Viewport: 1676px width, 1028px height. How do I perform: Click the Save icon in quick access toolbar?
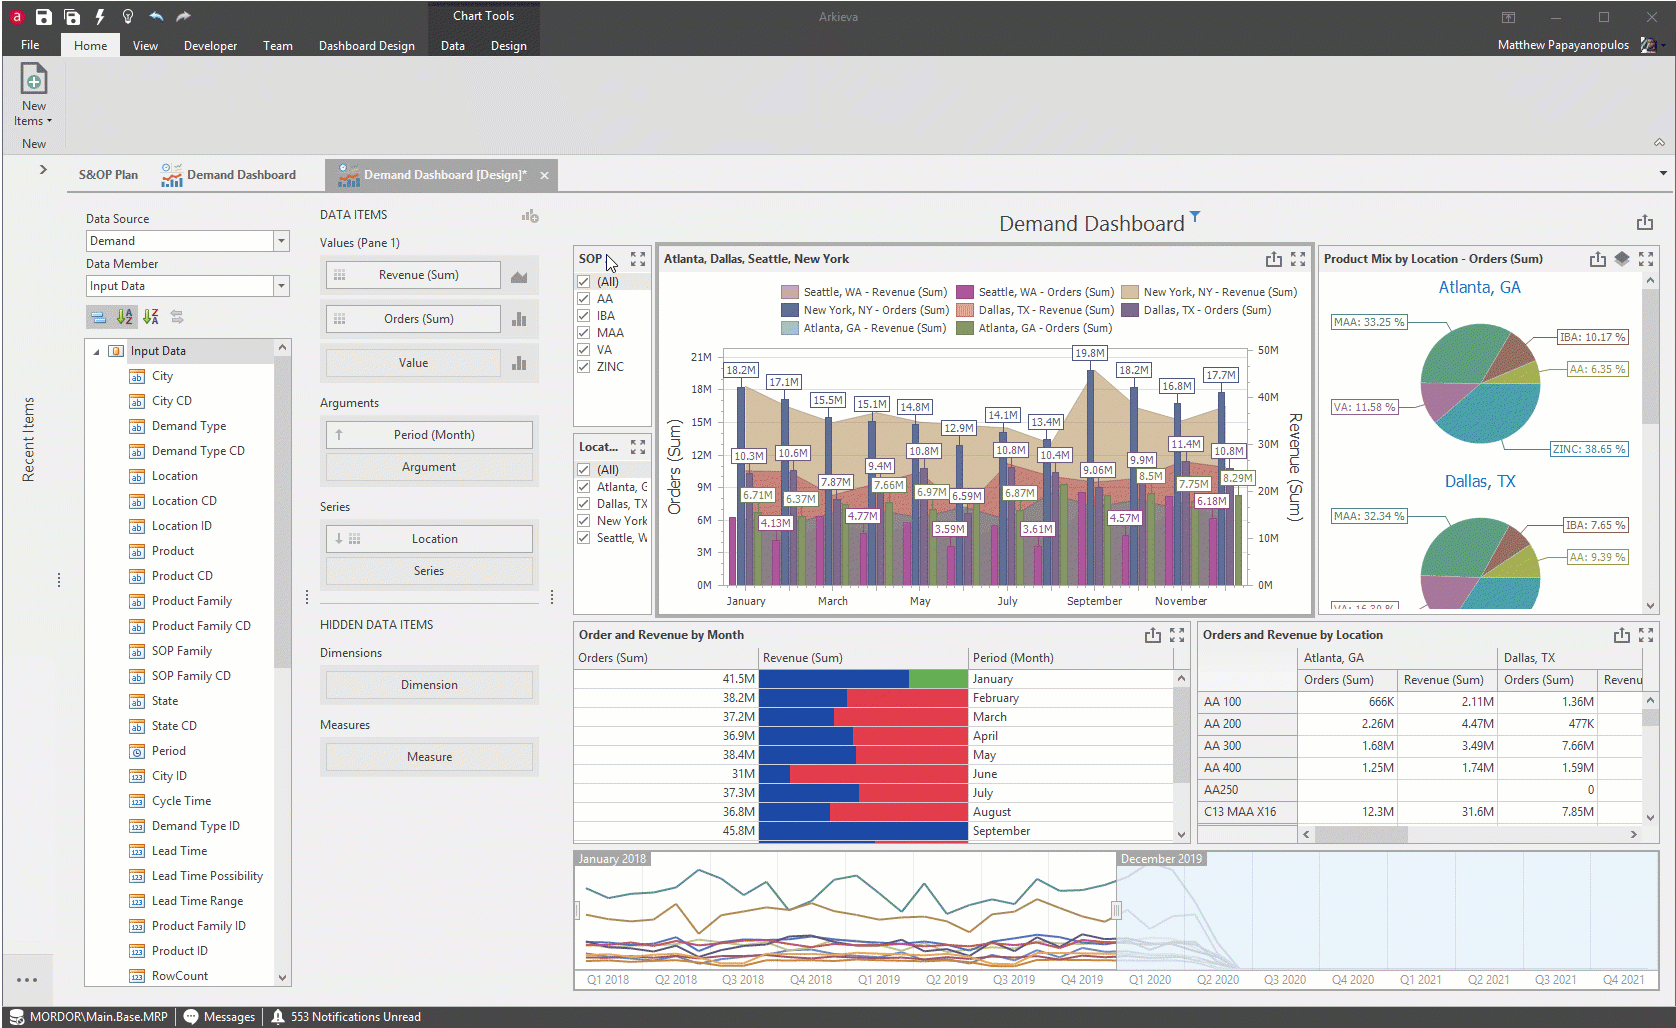[43, 17]
